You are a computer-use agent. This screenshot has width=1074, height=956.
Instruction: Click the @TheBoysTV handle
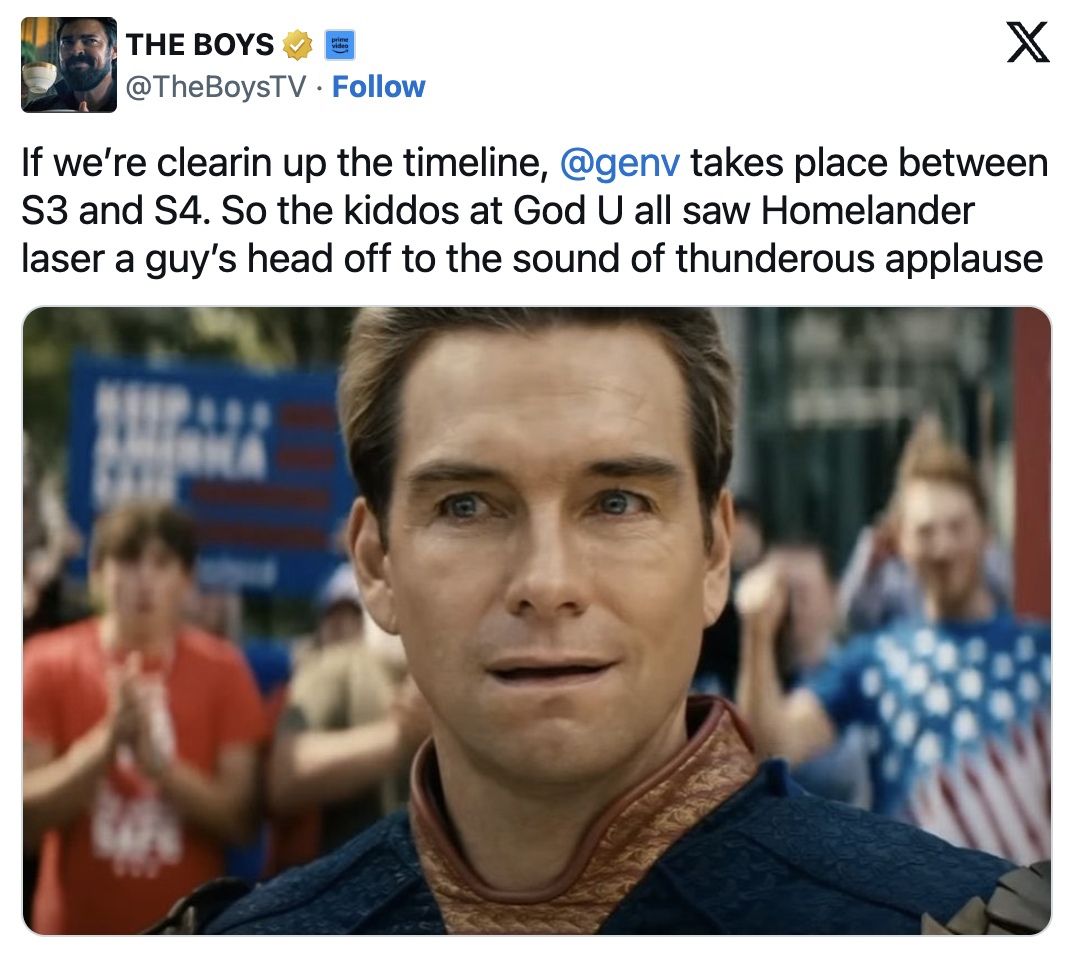pos(216,87)
